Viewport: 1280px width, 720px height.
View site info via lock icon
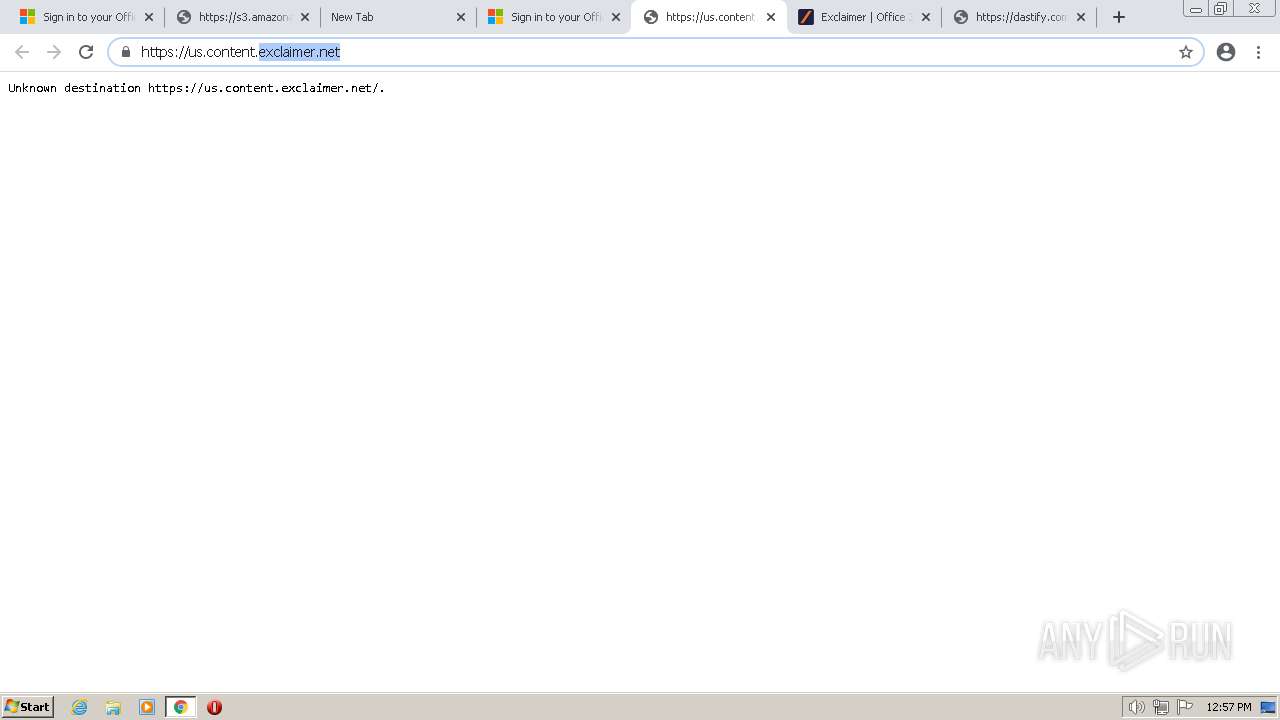126,52
